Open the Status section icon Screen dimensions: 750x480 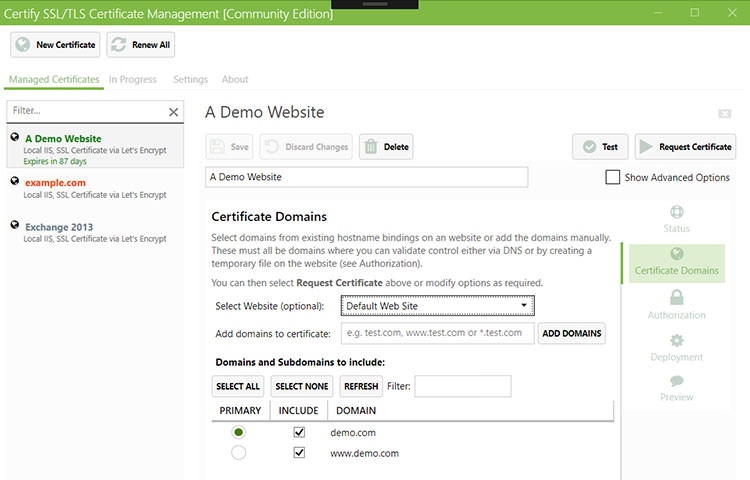677,212
